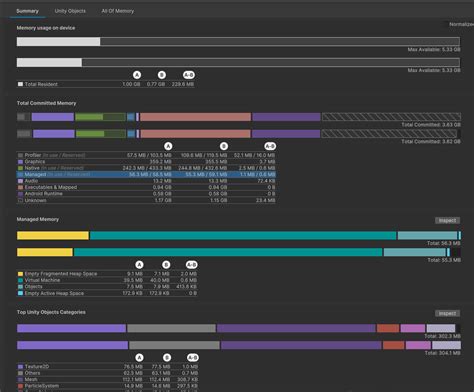Select the Summary tab
Image resolution: width=474 pixels, height=392 pixels.
tap(27, 11)
